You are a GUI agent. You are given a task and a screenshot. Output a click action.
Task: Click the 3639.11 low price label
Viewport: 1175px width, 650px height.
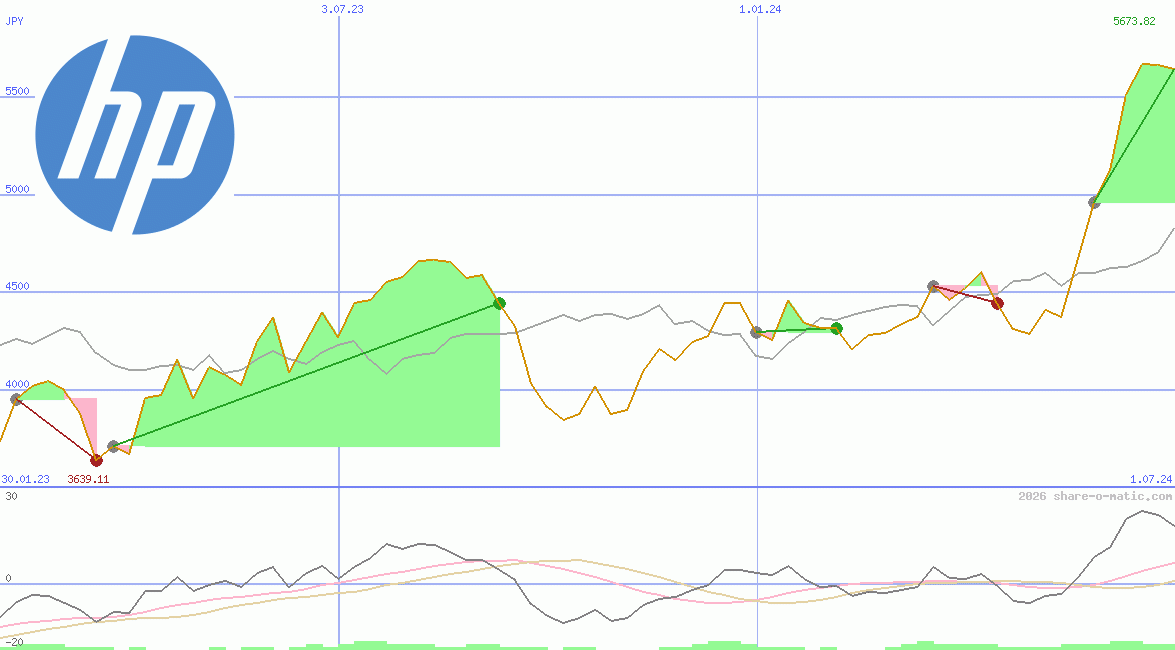(87, 479)
